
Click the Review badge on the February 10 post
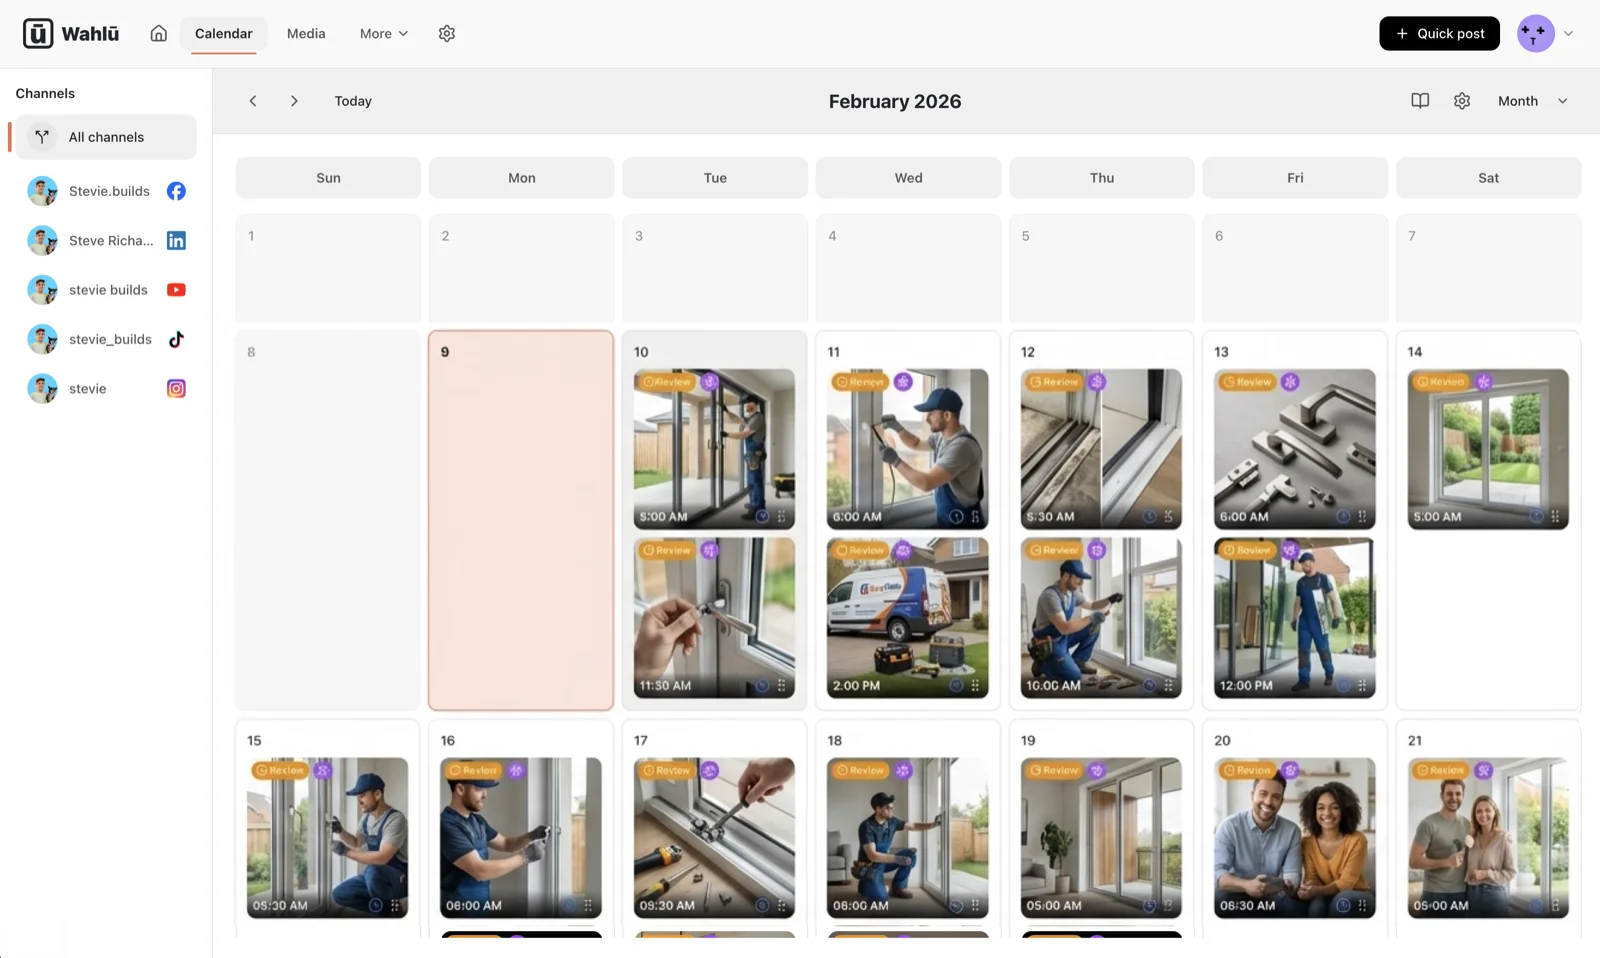tap(667, 381)
